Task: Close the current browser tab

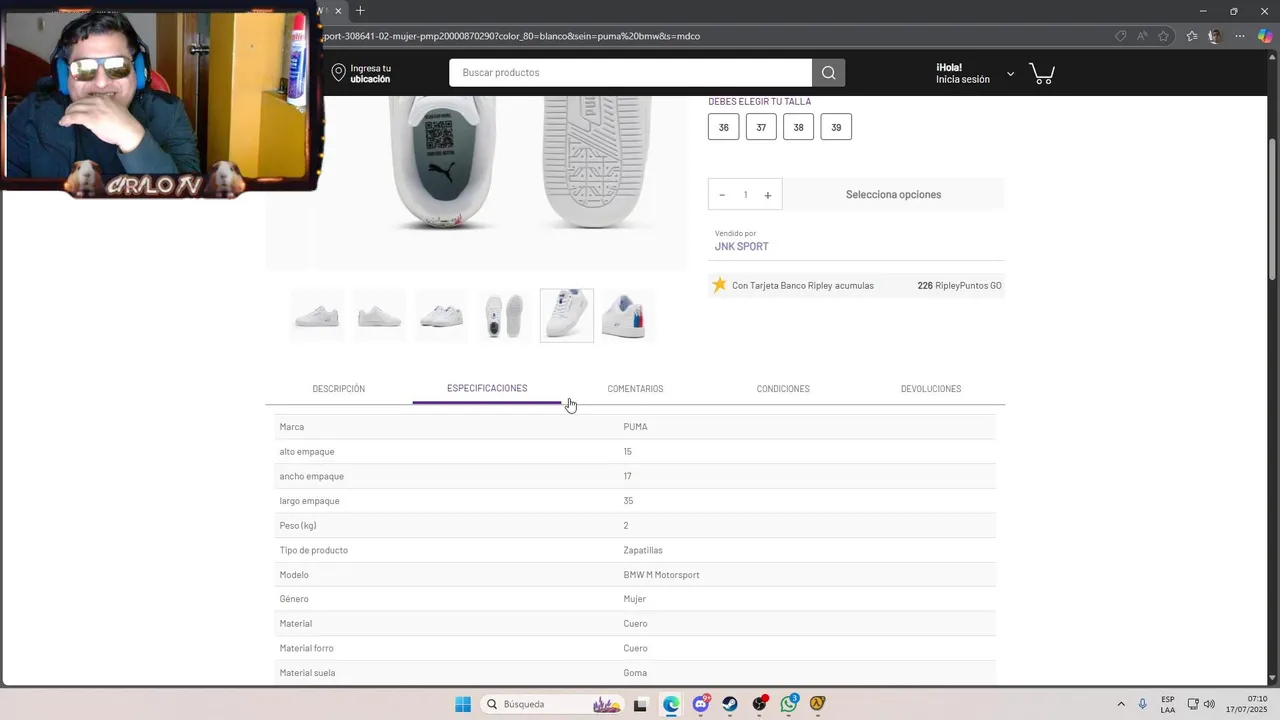Action: pos(338,11)
